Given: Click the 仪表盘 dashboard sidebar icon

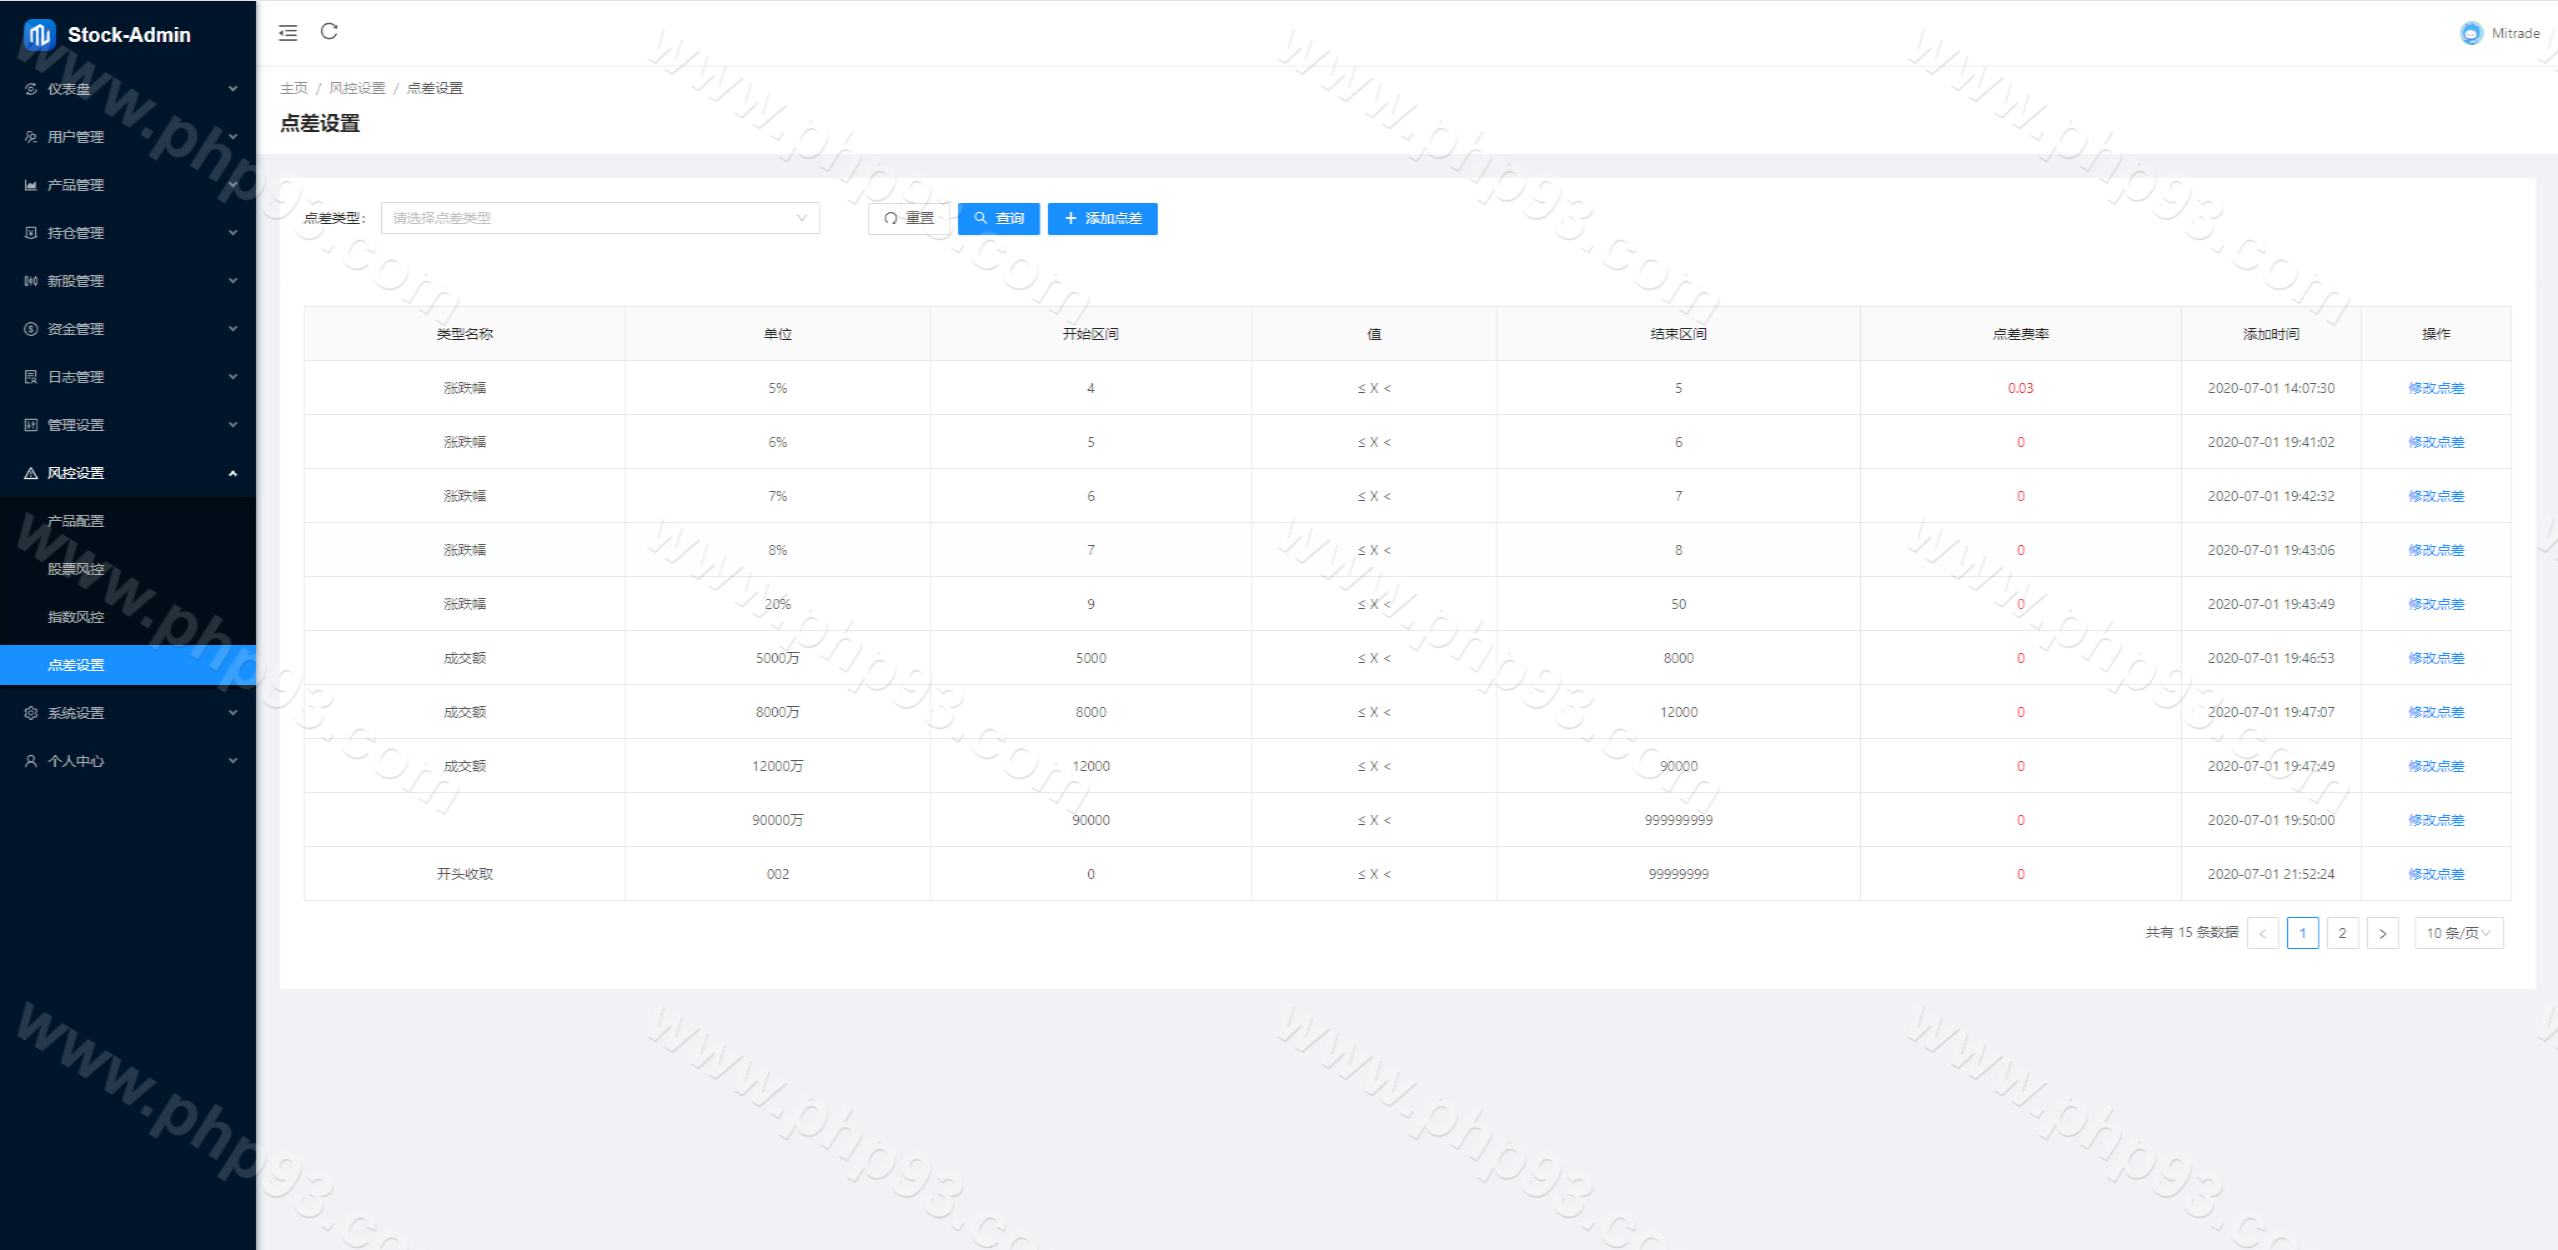Looking at the screenshot, I should (x=31, y=89).
